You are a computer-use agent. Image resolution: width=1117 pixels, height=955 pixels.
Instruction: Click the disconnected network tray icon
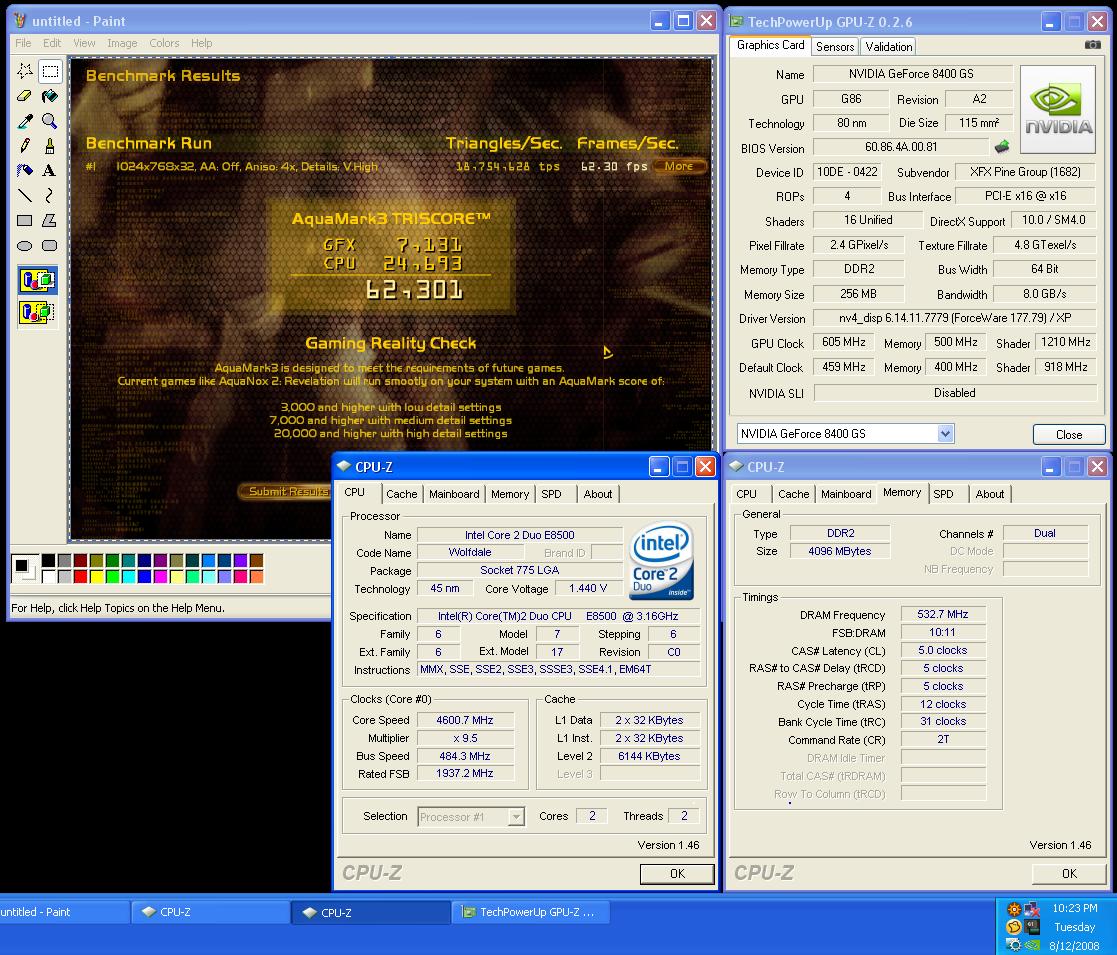pos(1032,909)
